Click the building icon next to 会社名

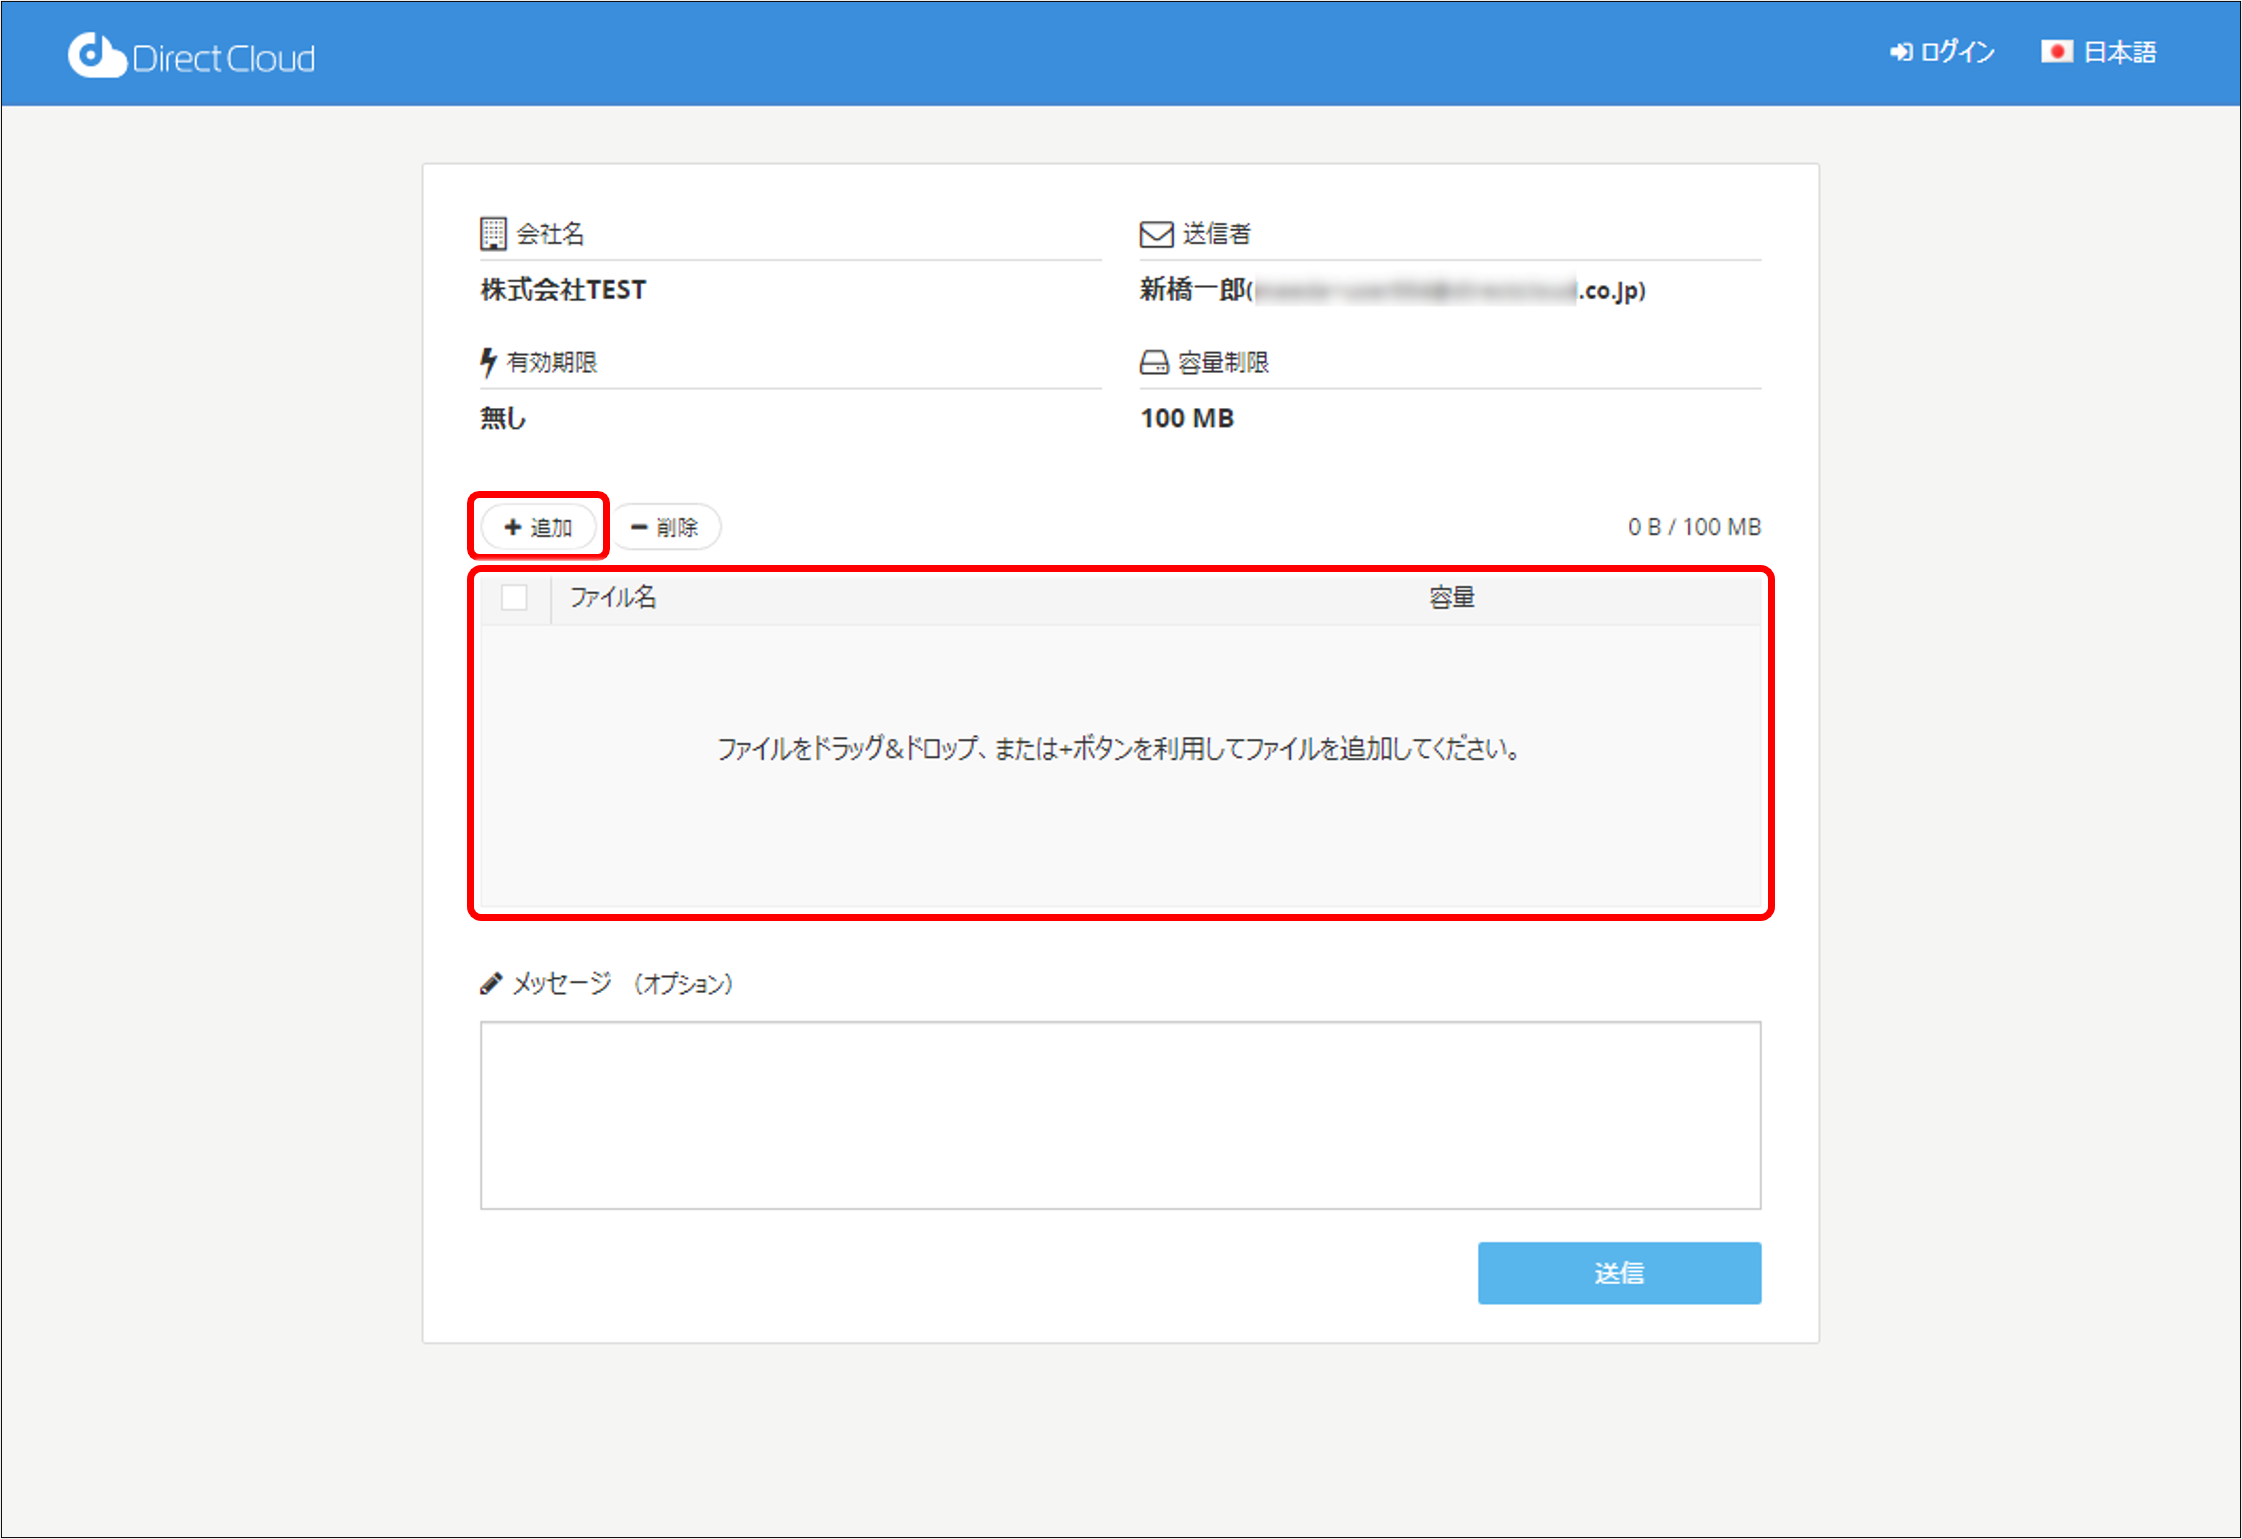[492, 233]
